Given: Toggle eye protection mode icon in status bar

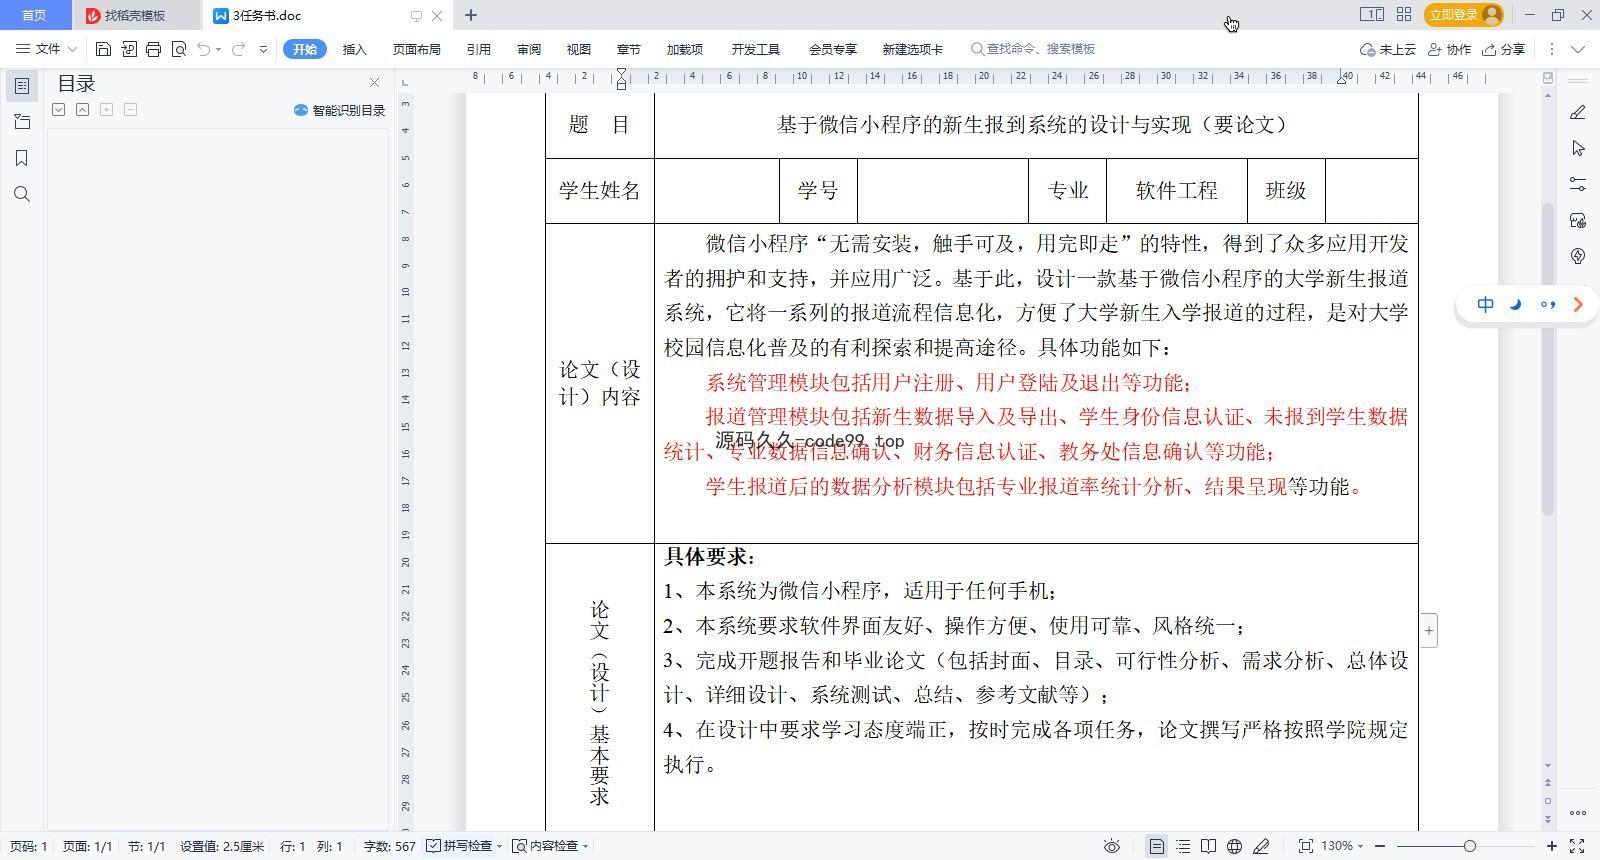Looking at the screenshot, I should click(x=1111, y=846).
